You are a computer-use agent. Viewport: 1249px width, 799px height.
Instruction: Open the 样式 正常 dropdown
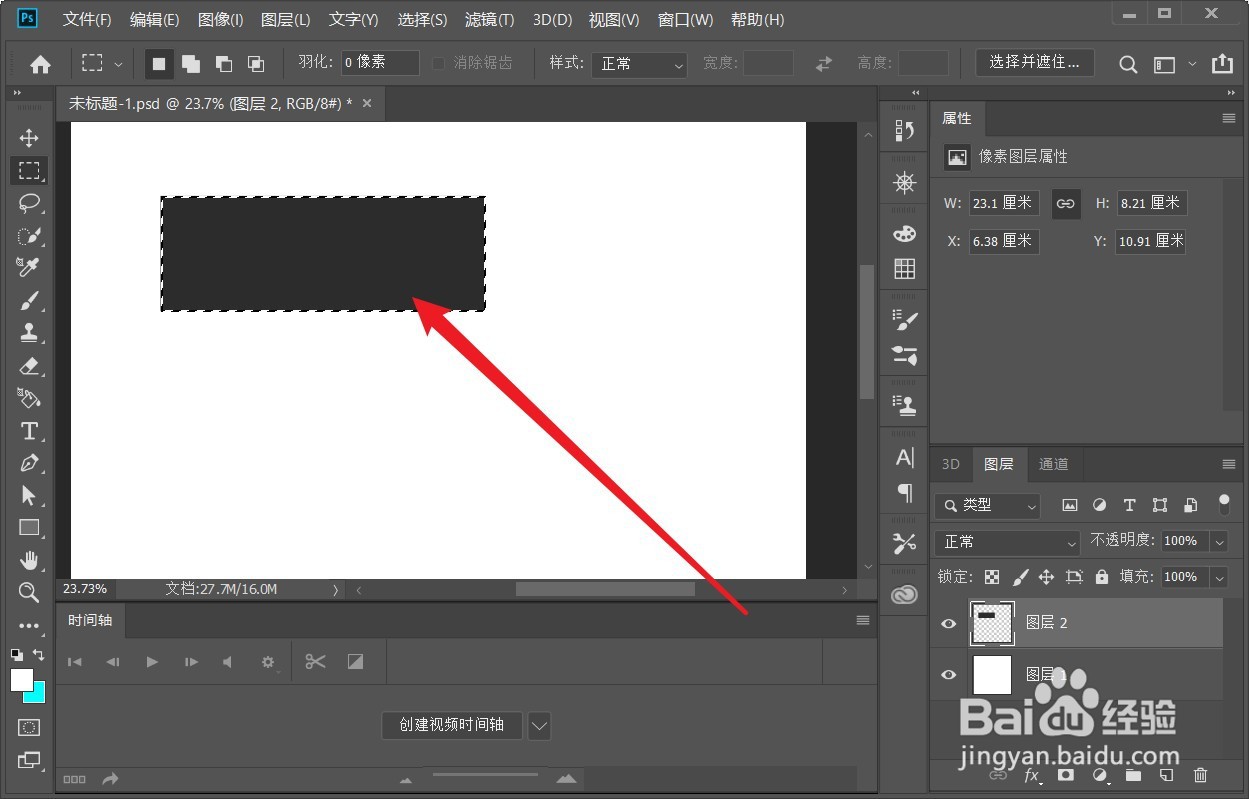[x=639, y=64]
